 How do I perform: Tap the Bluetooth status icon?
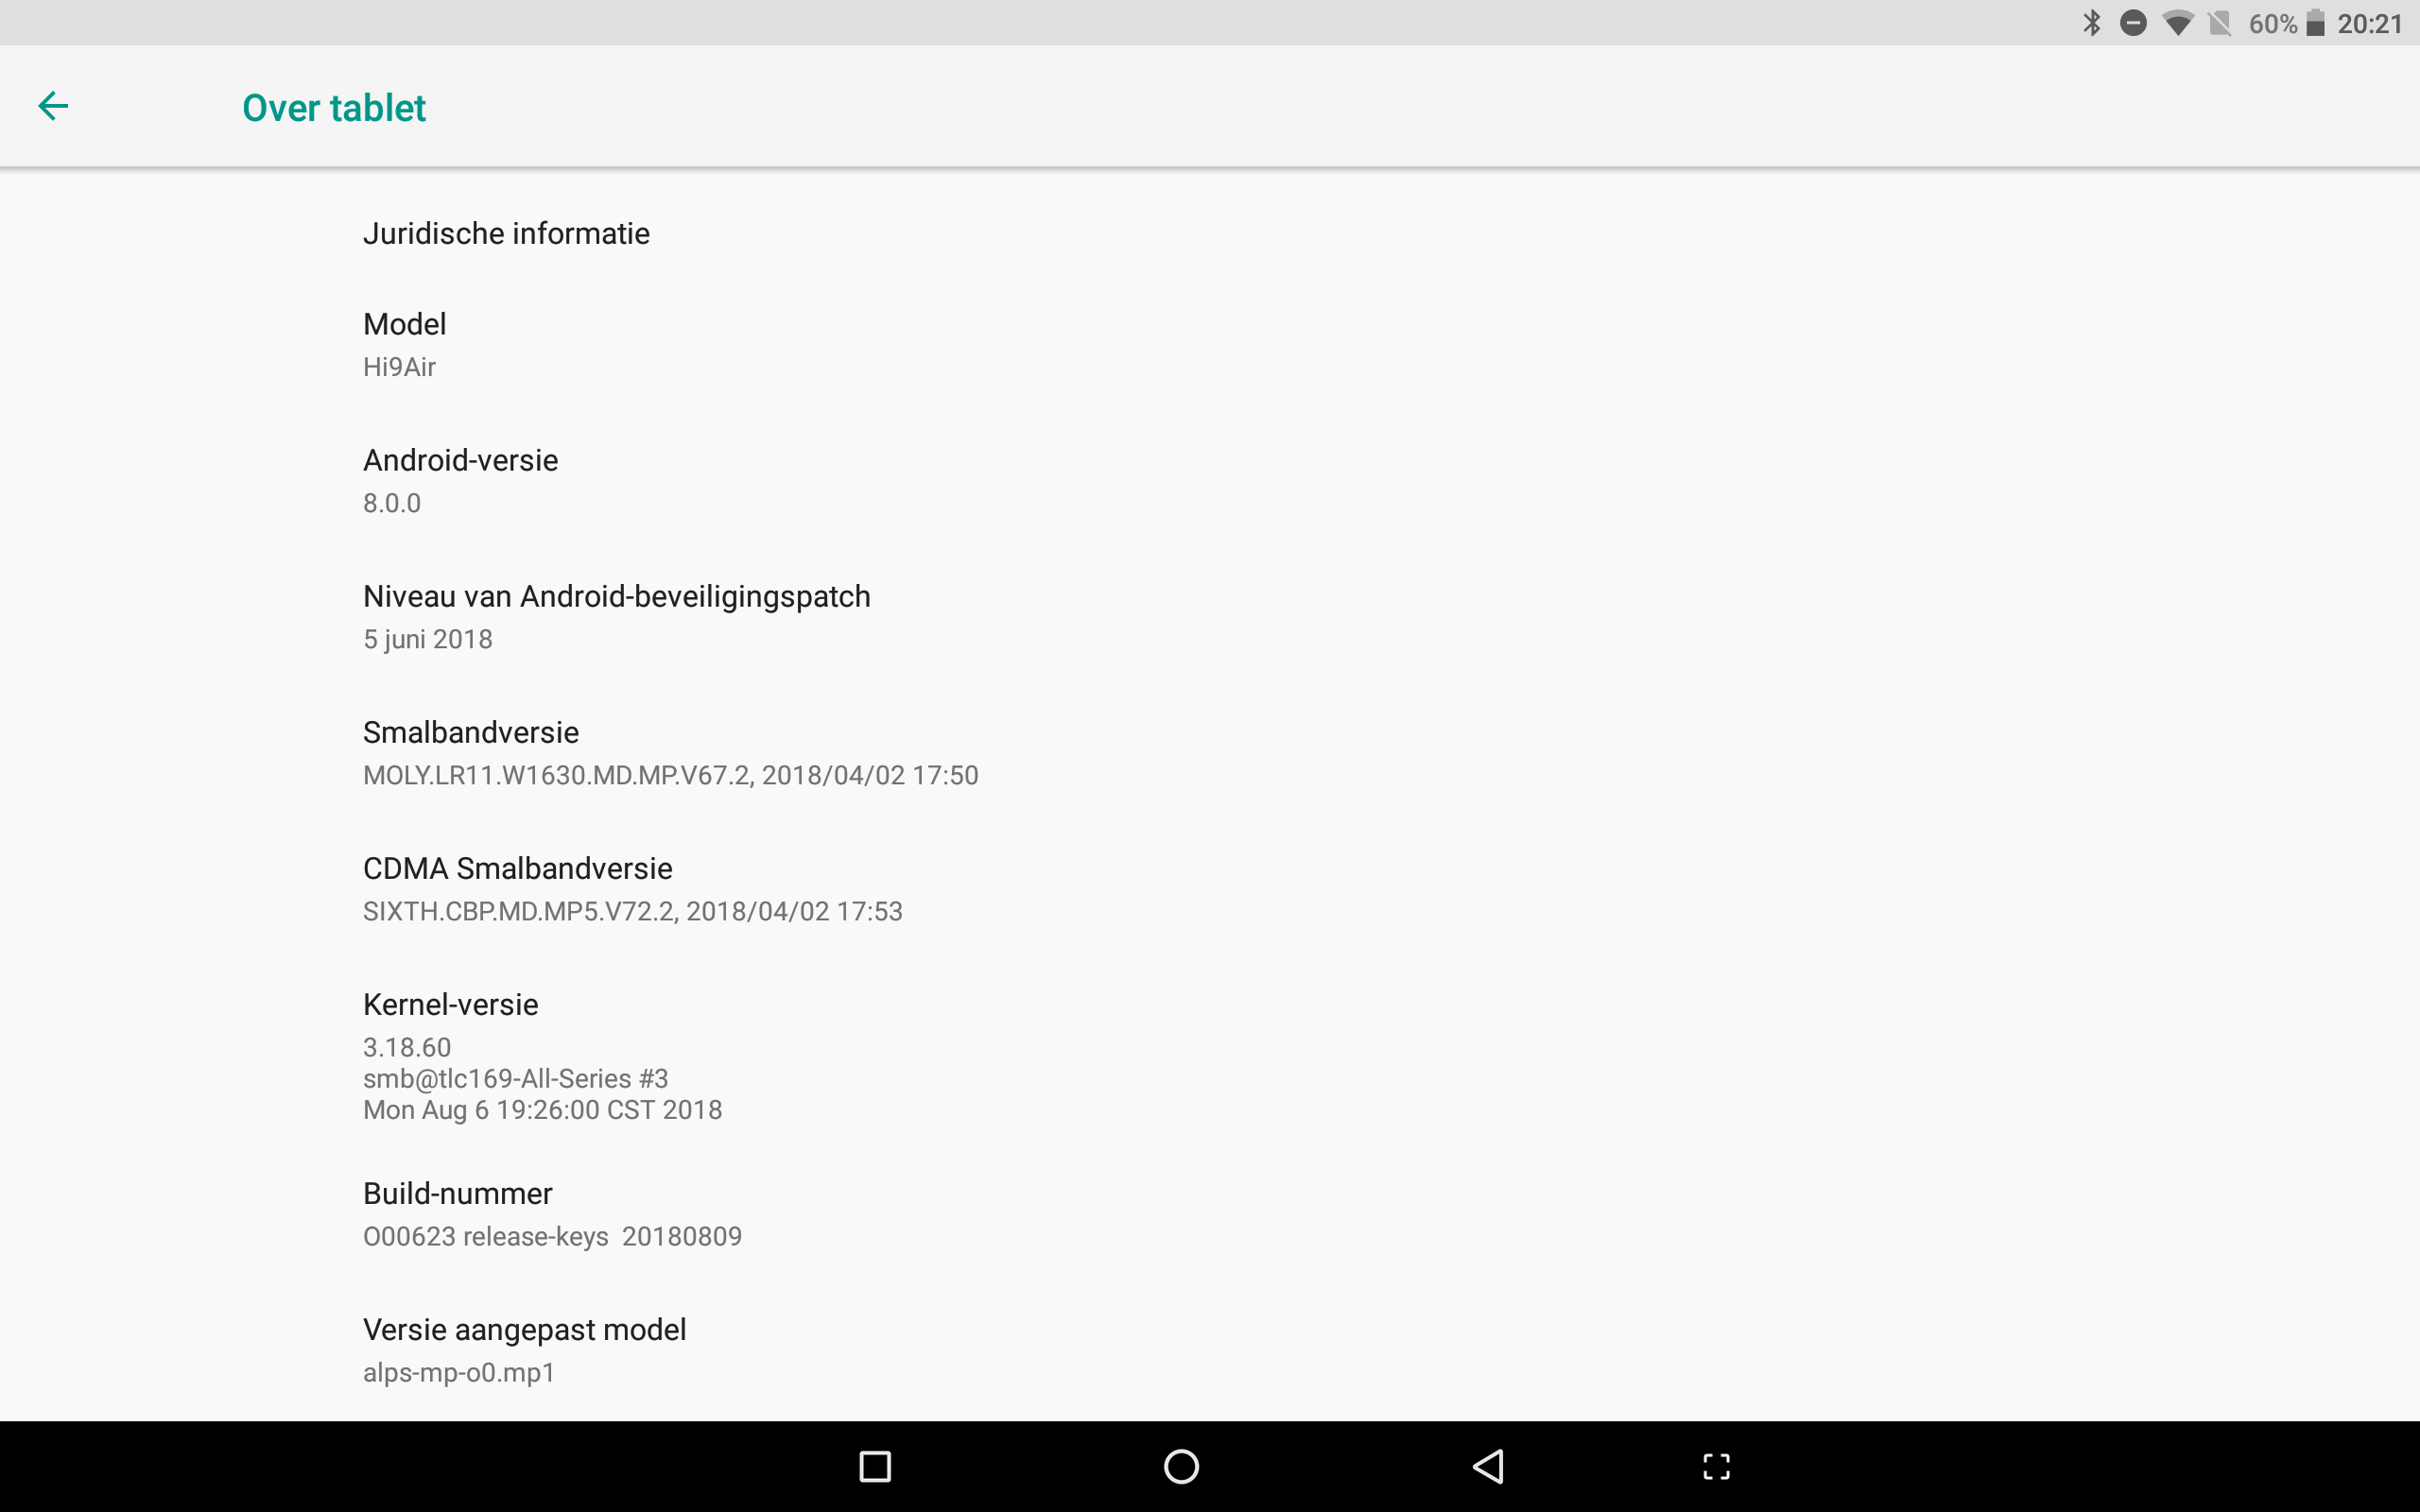[x=2091, y=23]
